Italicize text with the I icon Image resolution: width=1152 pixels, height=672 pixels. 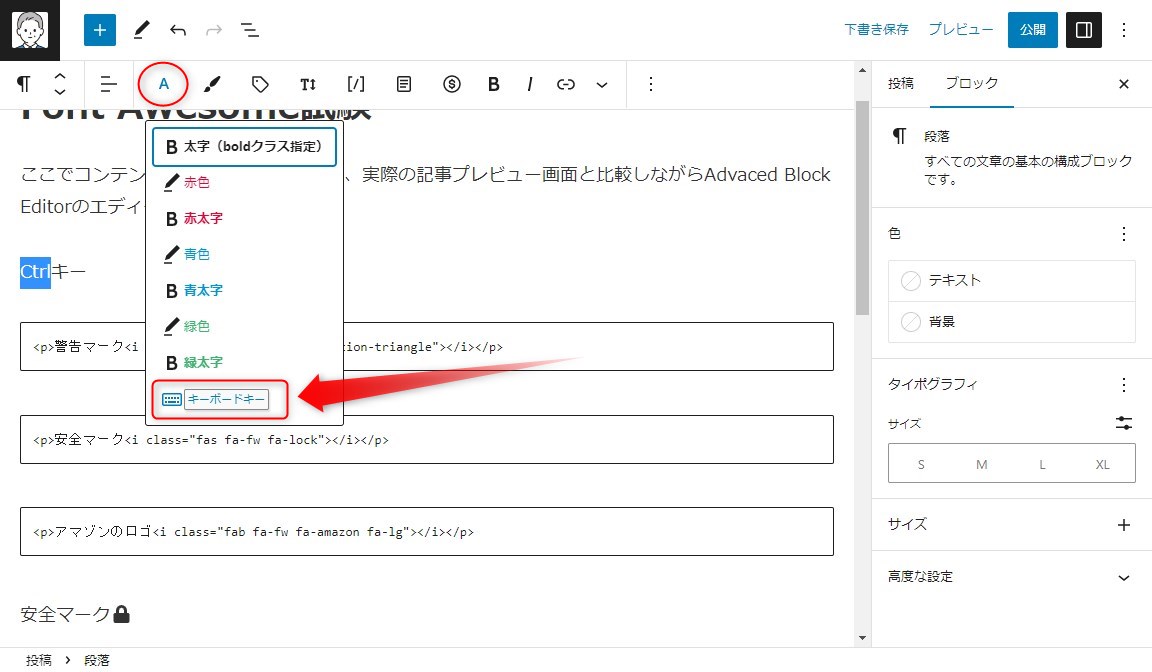pyautogui.click(x=529, y=84)
